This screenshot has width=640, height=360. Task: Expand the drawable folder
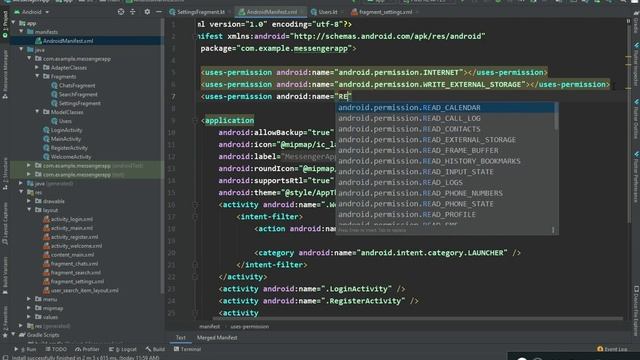coord(29,201)
